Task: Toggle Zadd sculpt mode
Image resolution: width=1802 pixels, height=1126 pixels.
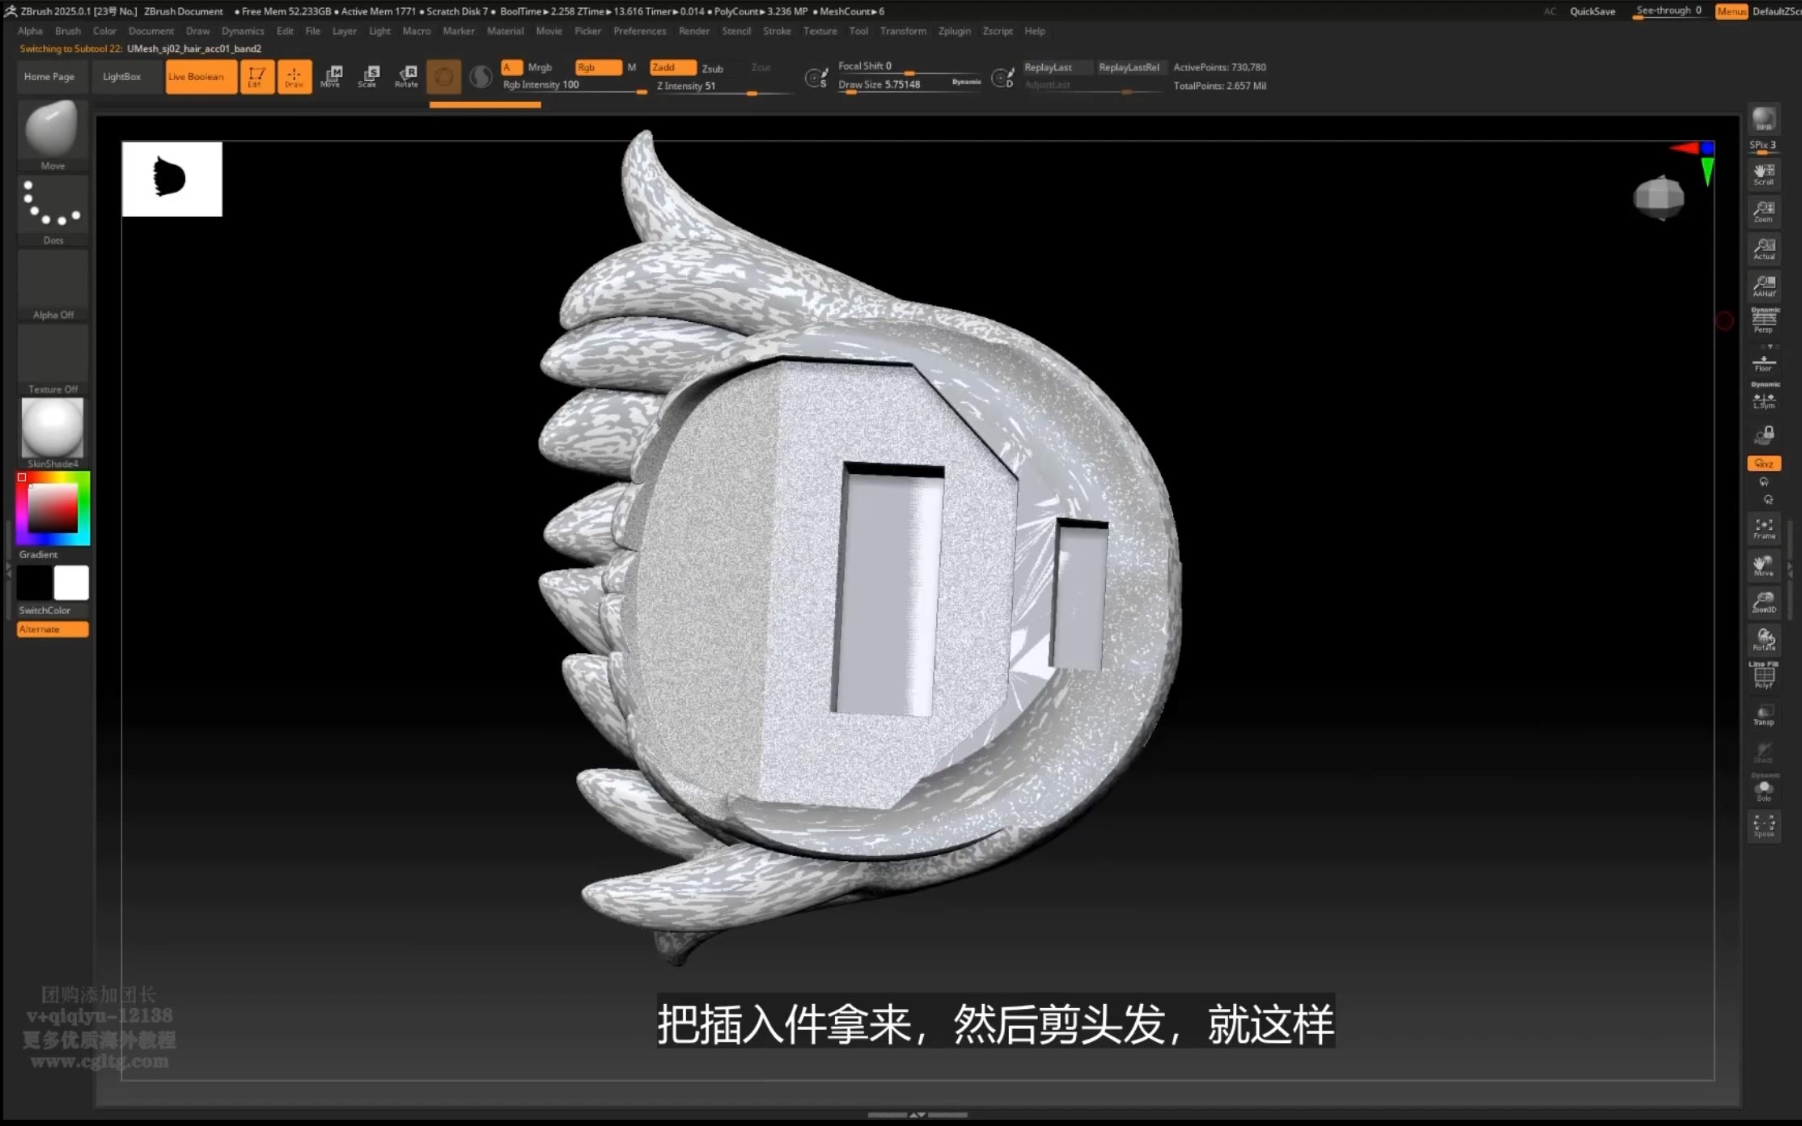Action: pos(671,68)
